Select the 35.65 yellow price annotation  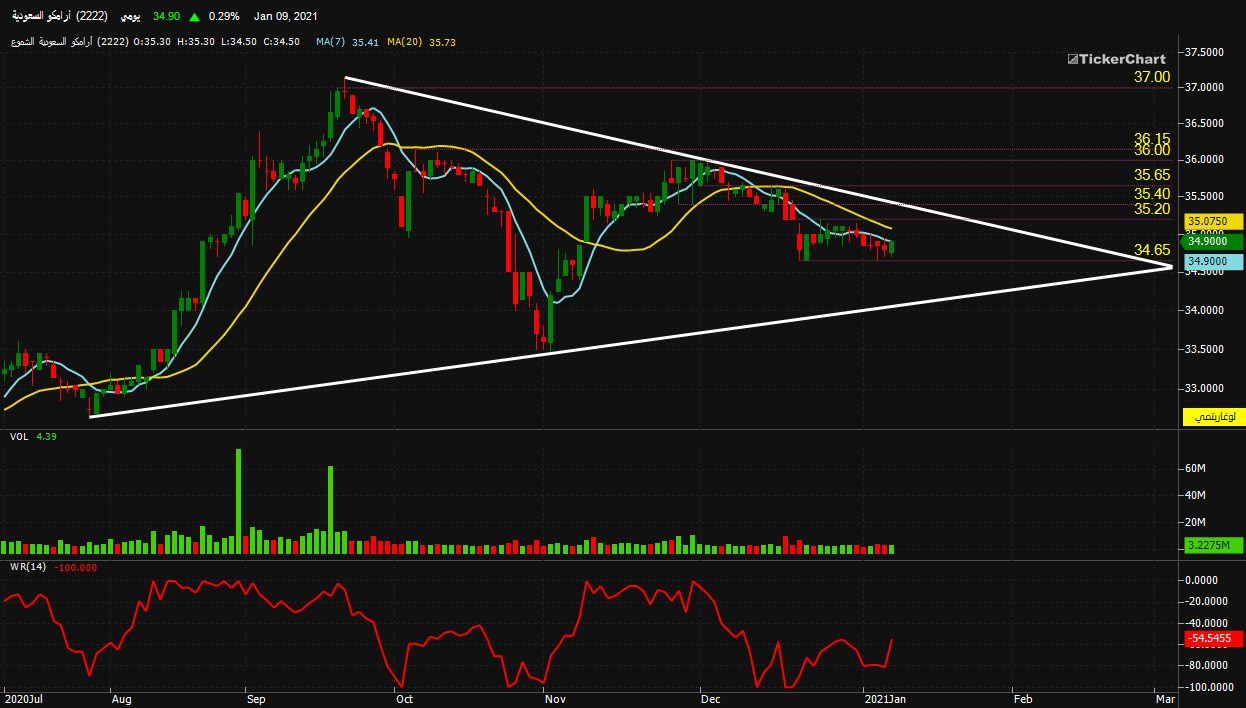[x=1152, y=174]
